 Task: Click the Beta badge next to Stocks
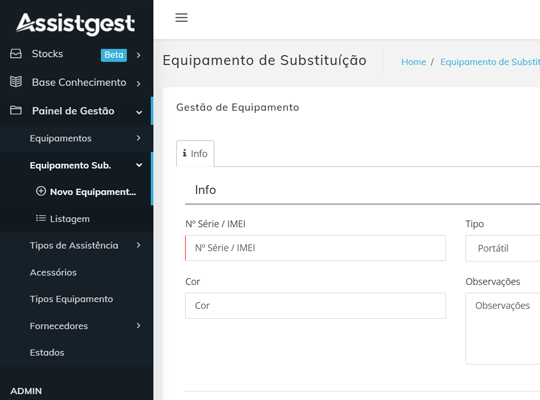[x=114, y=55]
